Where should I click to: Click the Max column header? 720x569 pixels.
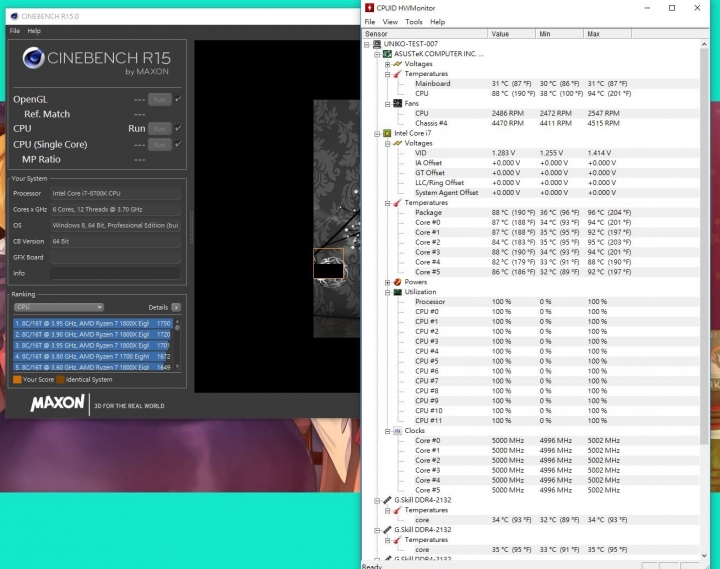[608, 34]
